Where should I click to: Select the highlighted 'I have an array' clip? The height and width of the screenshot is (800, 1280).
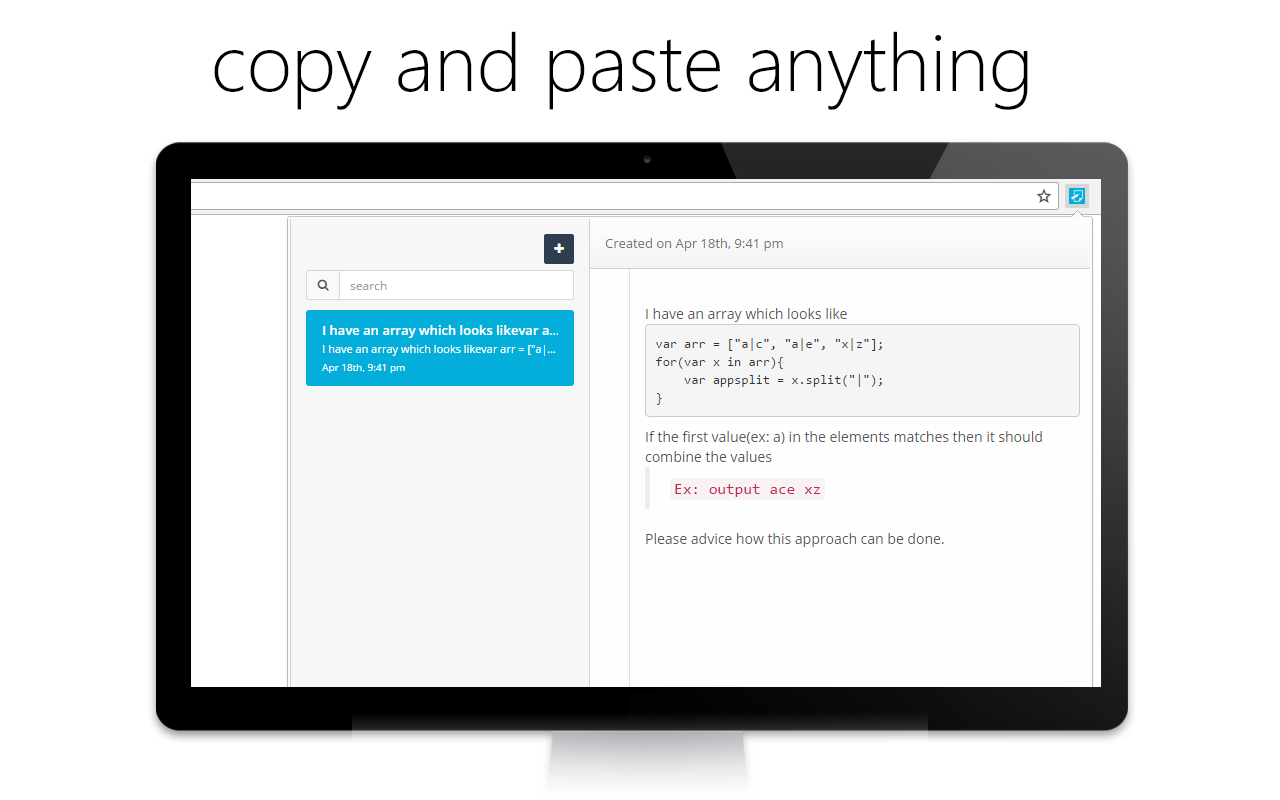(x=440, y=347)
